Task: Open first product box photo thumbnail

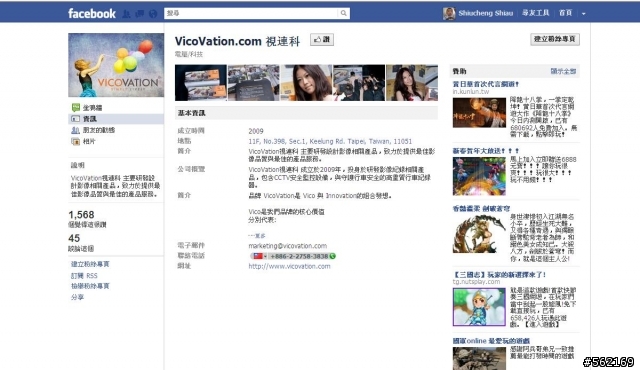Action: tap(201, 83)
